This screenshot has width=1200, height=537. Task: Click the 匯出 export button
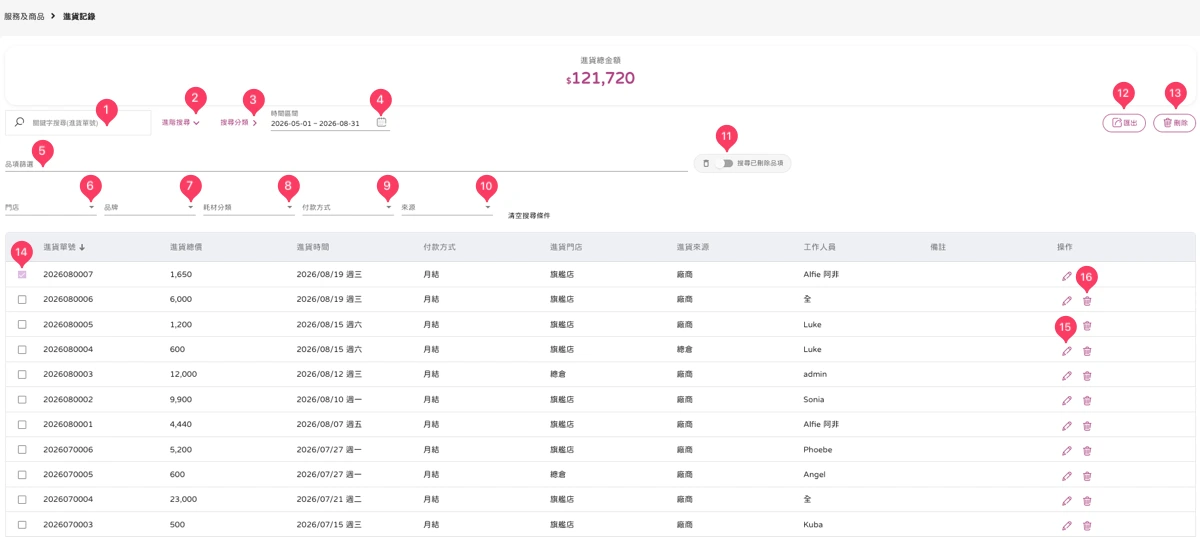pos(1124,122)
